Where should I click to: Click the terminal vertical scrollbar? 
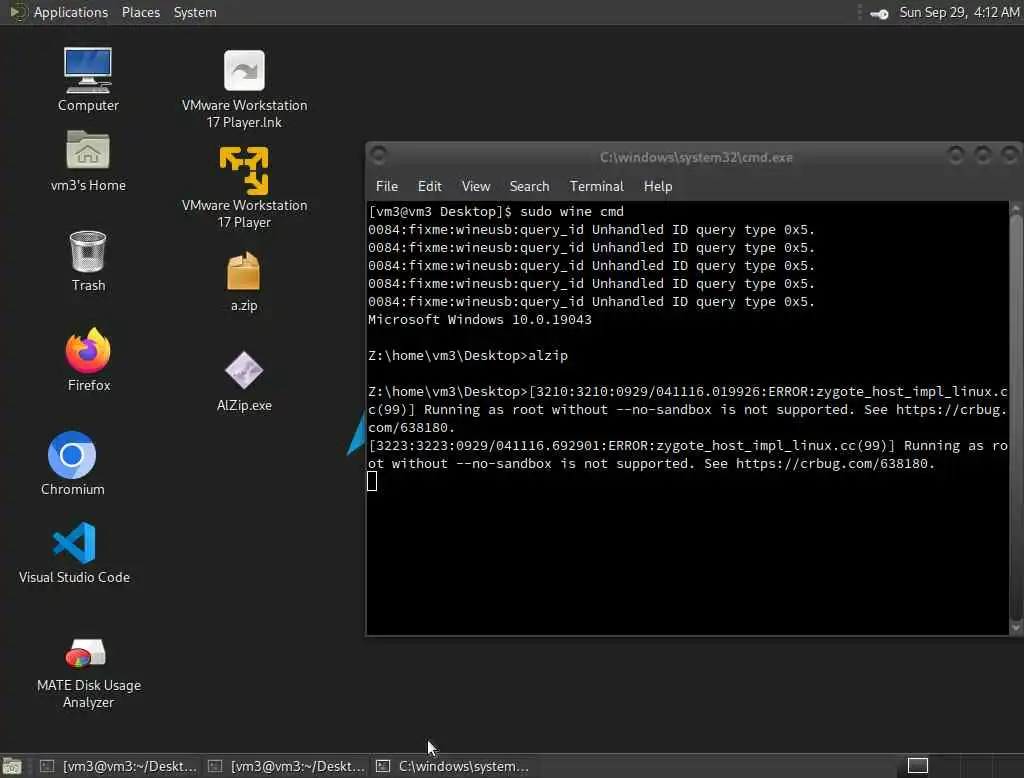point(1016,418)
